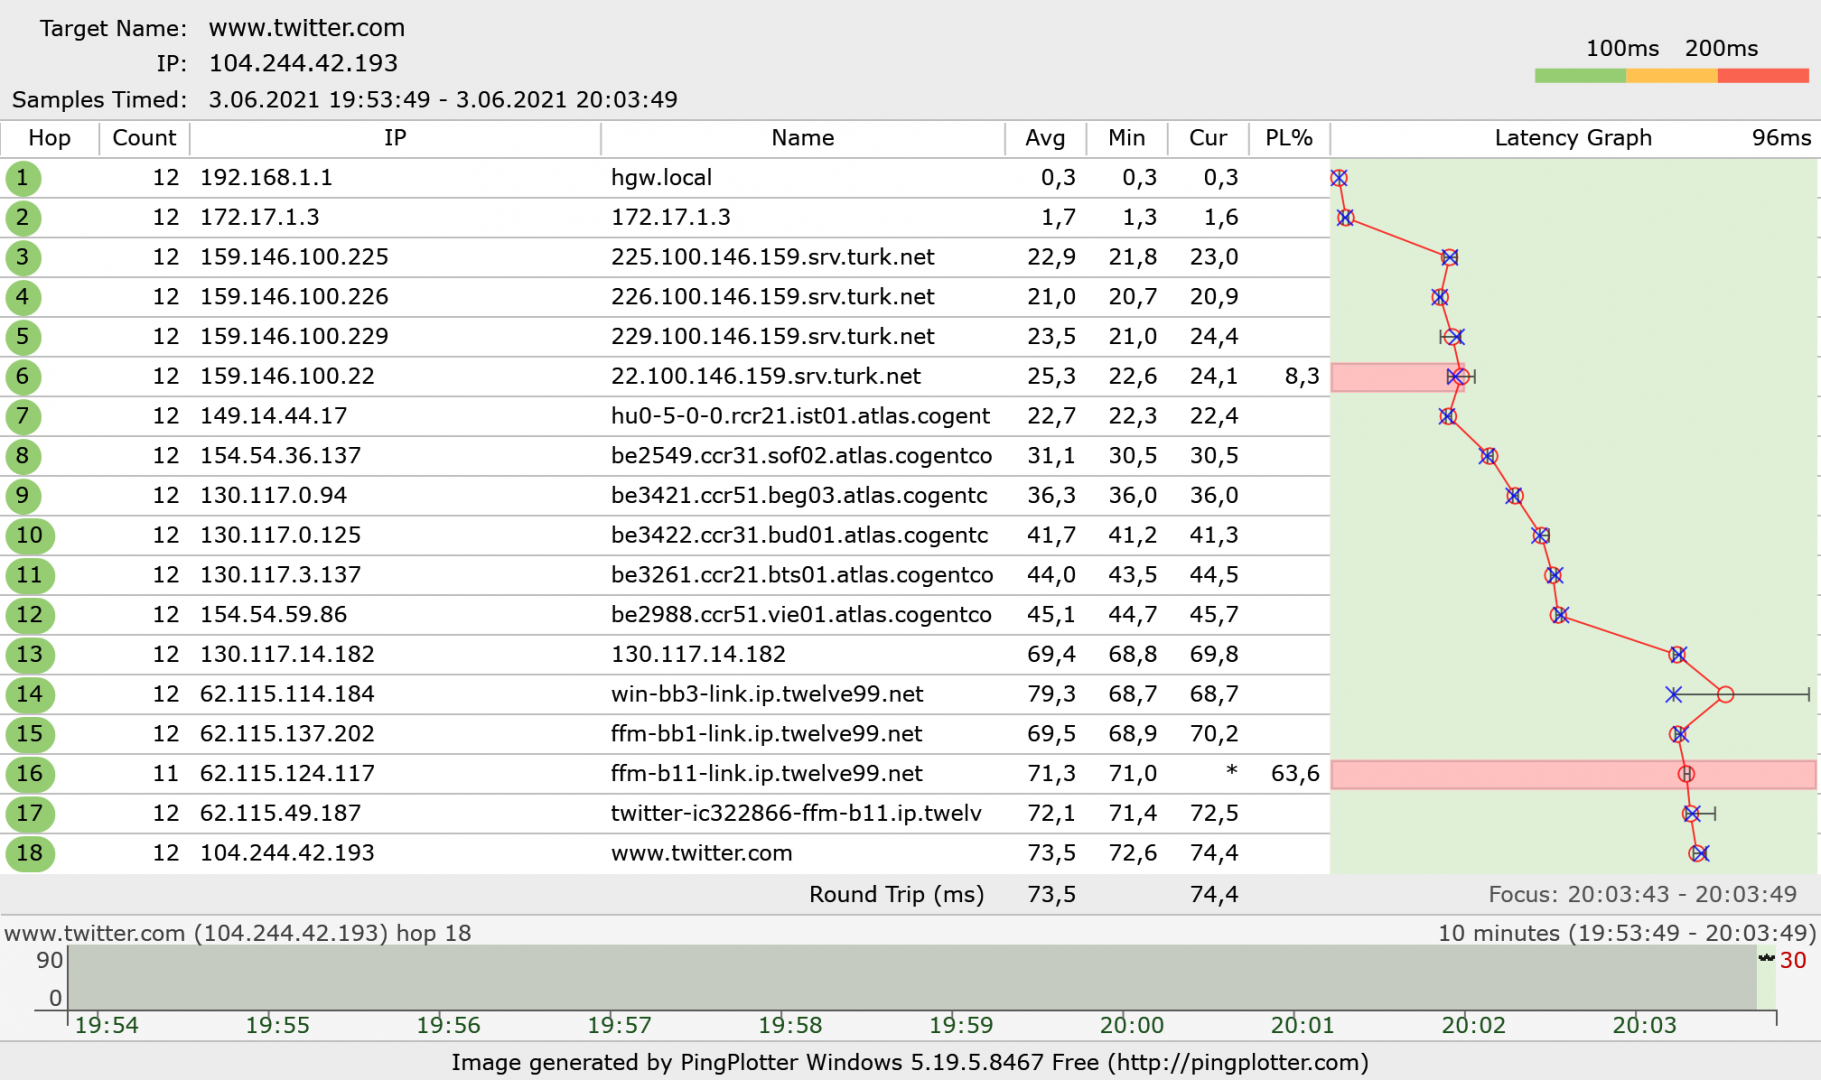The width and height of the screenshot is (1821, 1080).
Task: Click the IP column header
Action: [395, 138]
